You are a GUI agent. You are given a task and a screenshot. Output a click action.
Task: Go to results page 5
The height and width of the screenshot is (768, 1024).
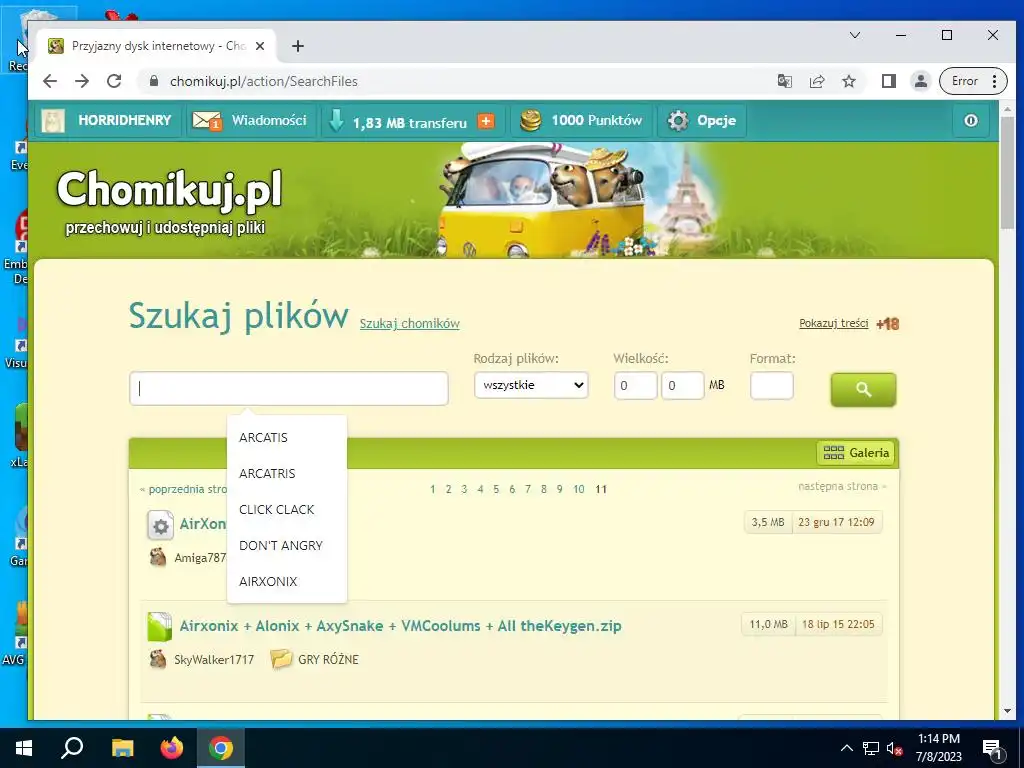pos(496,489)
